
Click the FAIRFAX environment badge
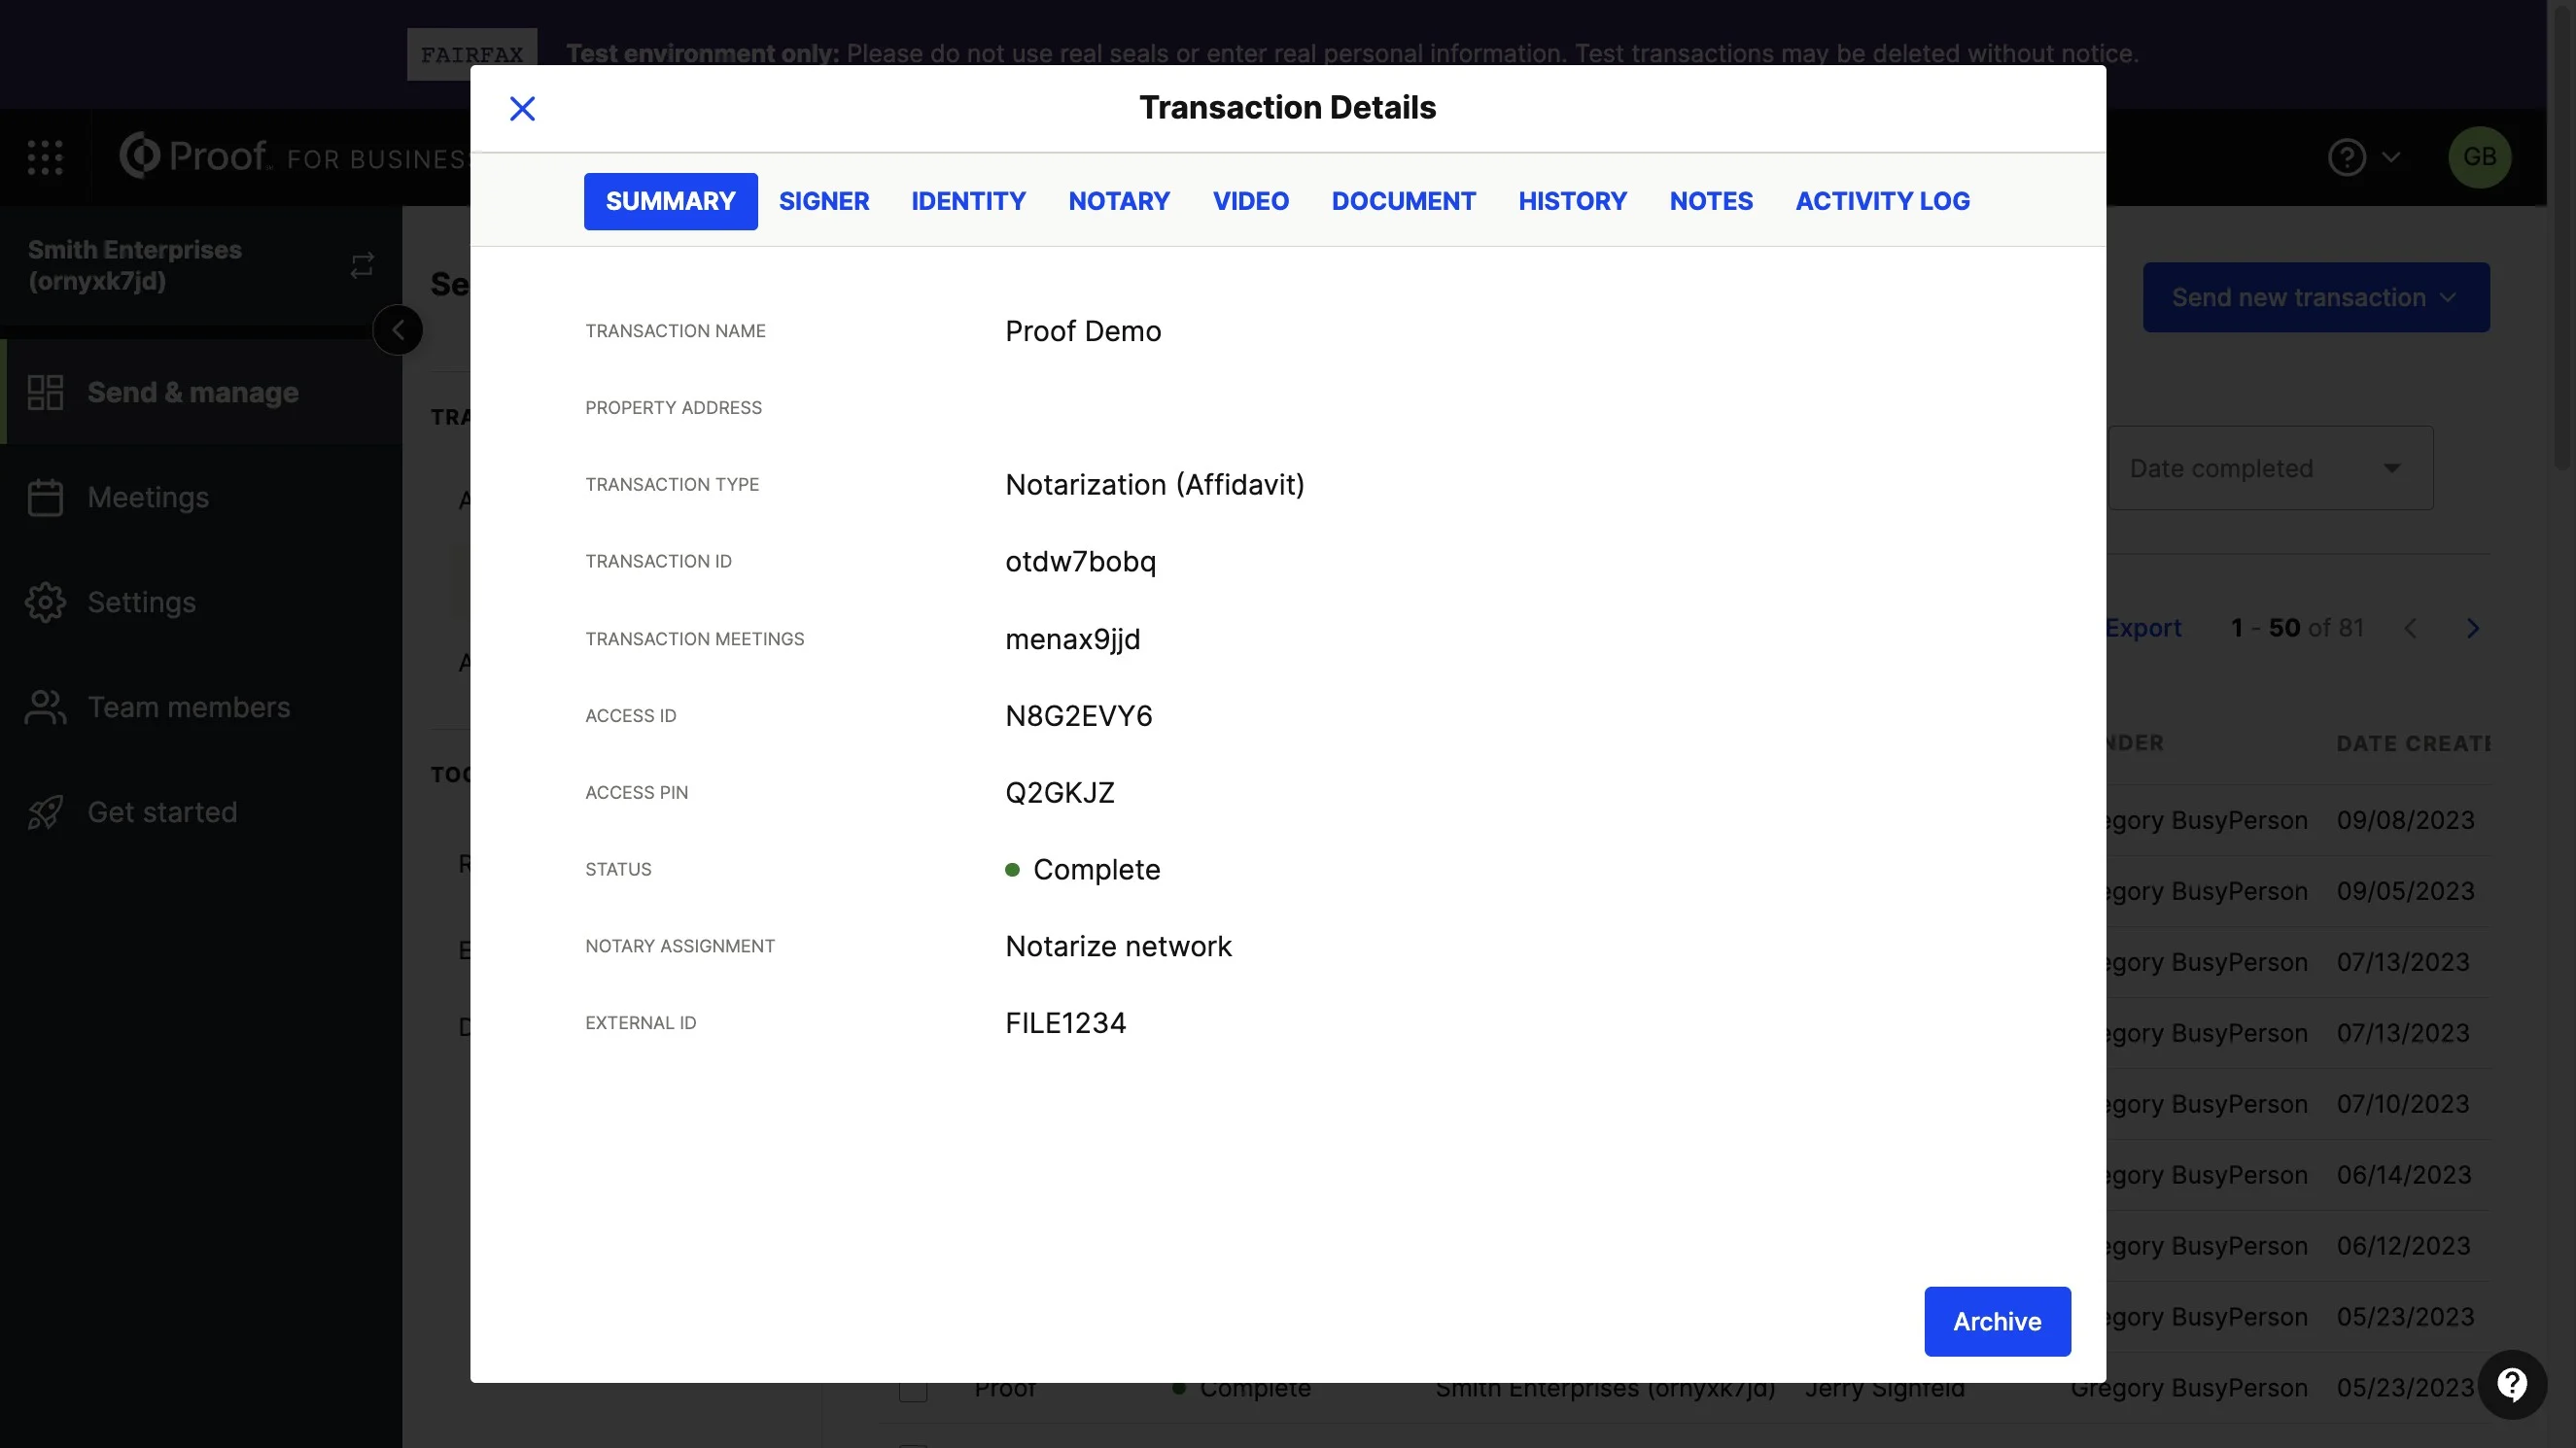(471, 54)
